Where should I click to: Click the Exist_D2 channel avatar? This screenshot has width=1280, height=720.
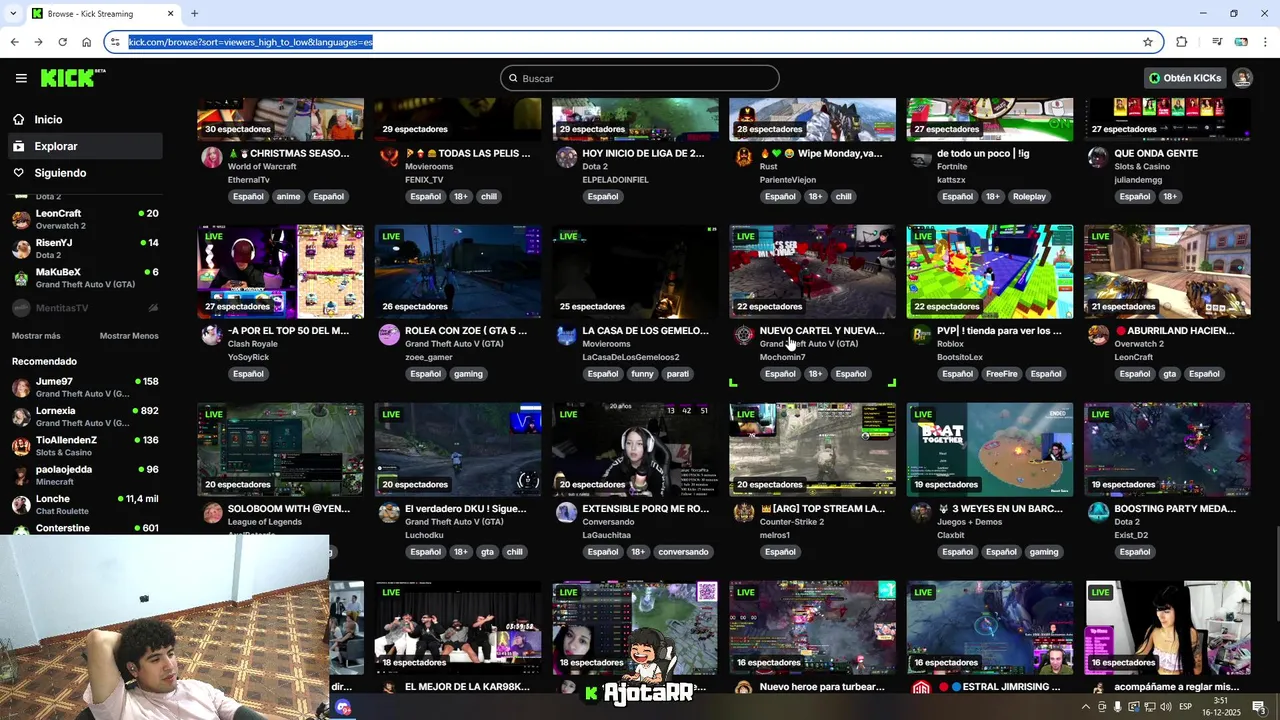[1098, 512]
